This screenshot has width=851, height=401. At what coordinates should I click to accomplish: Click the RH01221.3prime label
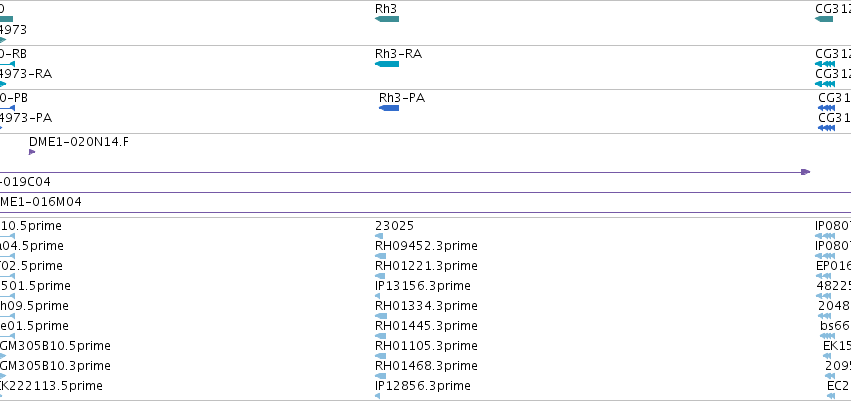coord(426,266)
